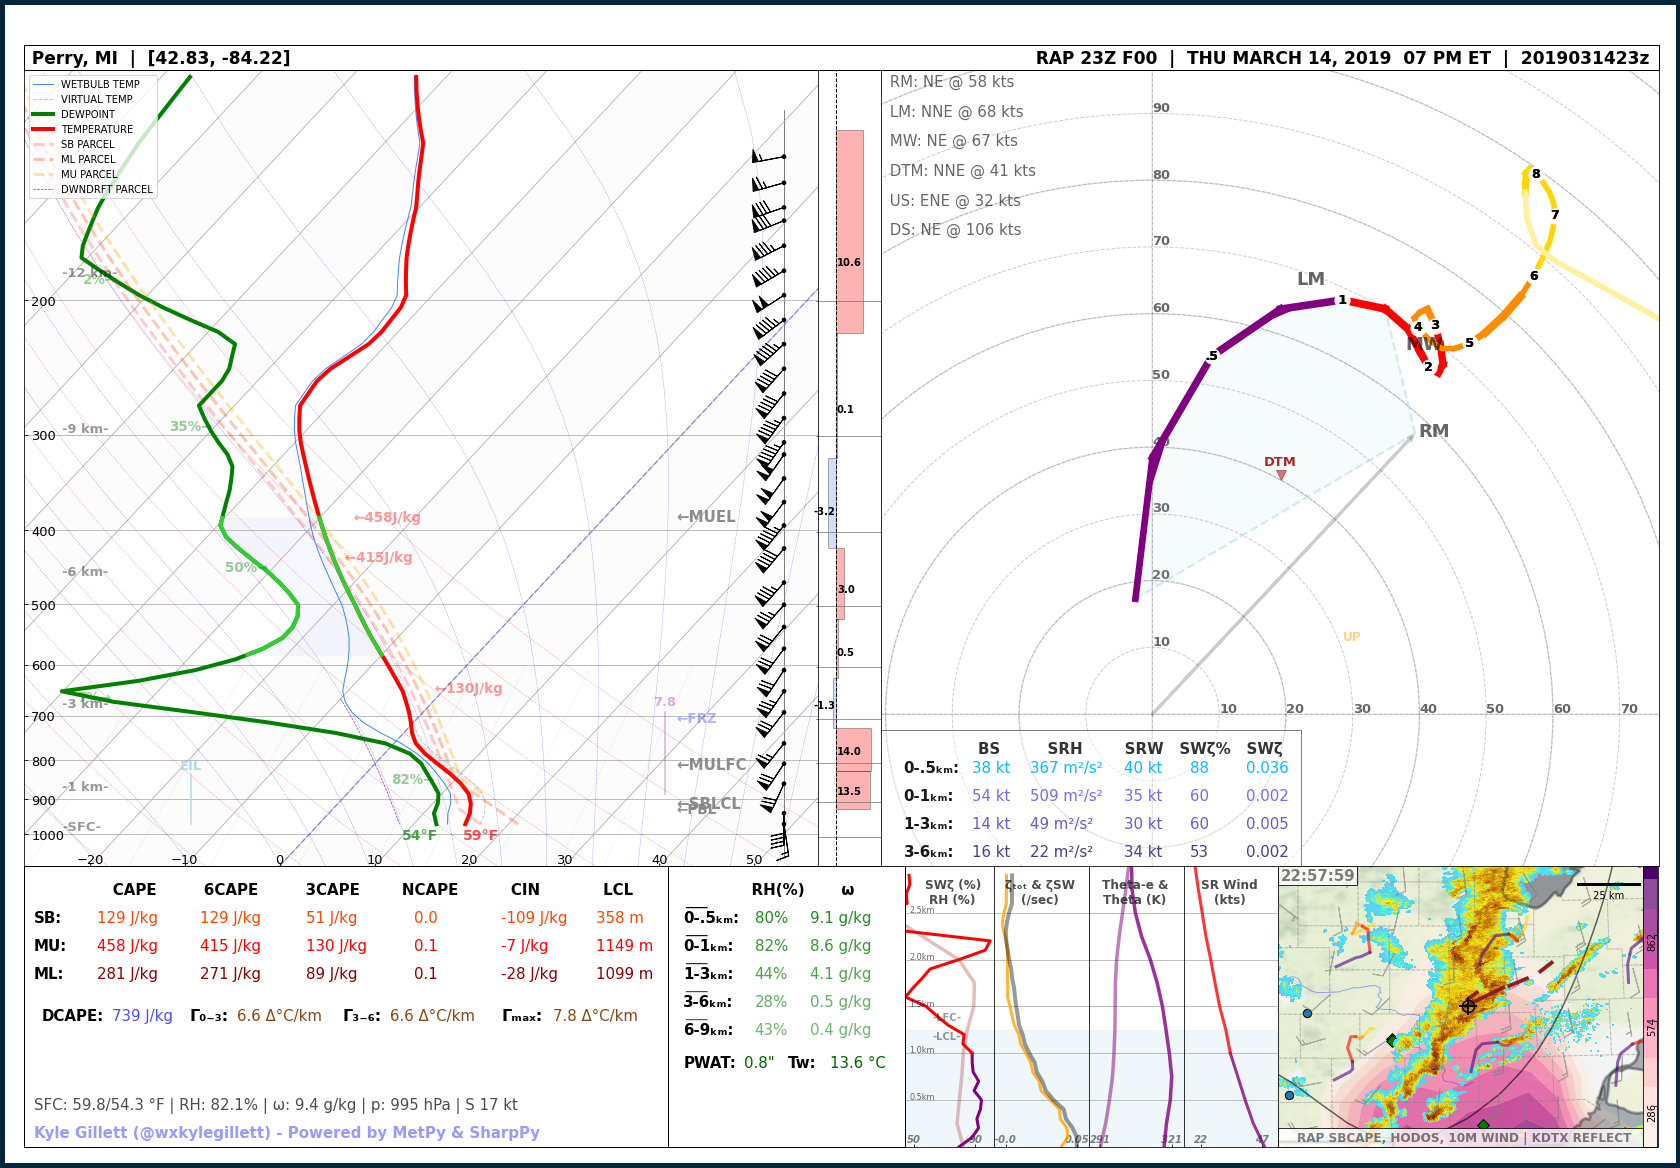This screenshot has height=1168, width=1680.
Task: Click the SB CAPE value '129 J/kg'
Action: click(x=127, y=918)
